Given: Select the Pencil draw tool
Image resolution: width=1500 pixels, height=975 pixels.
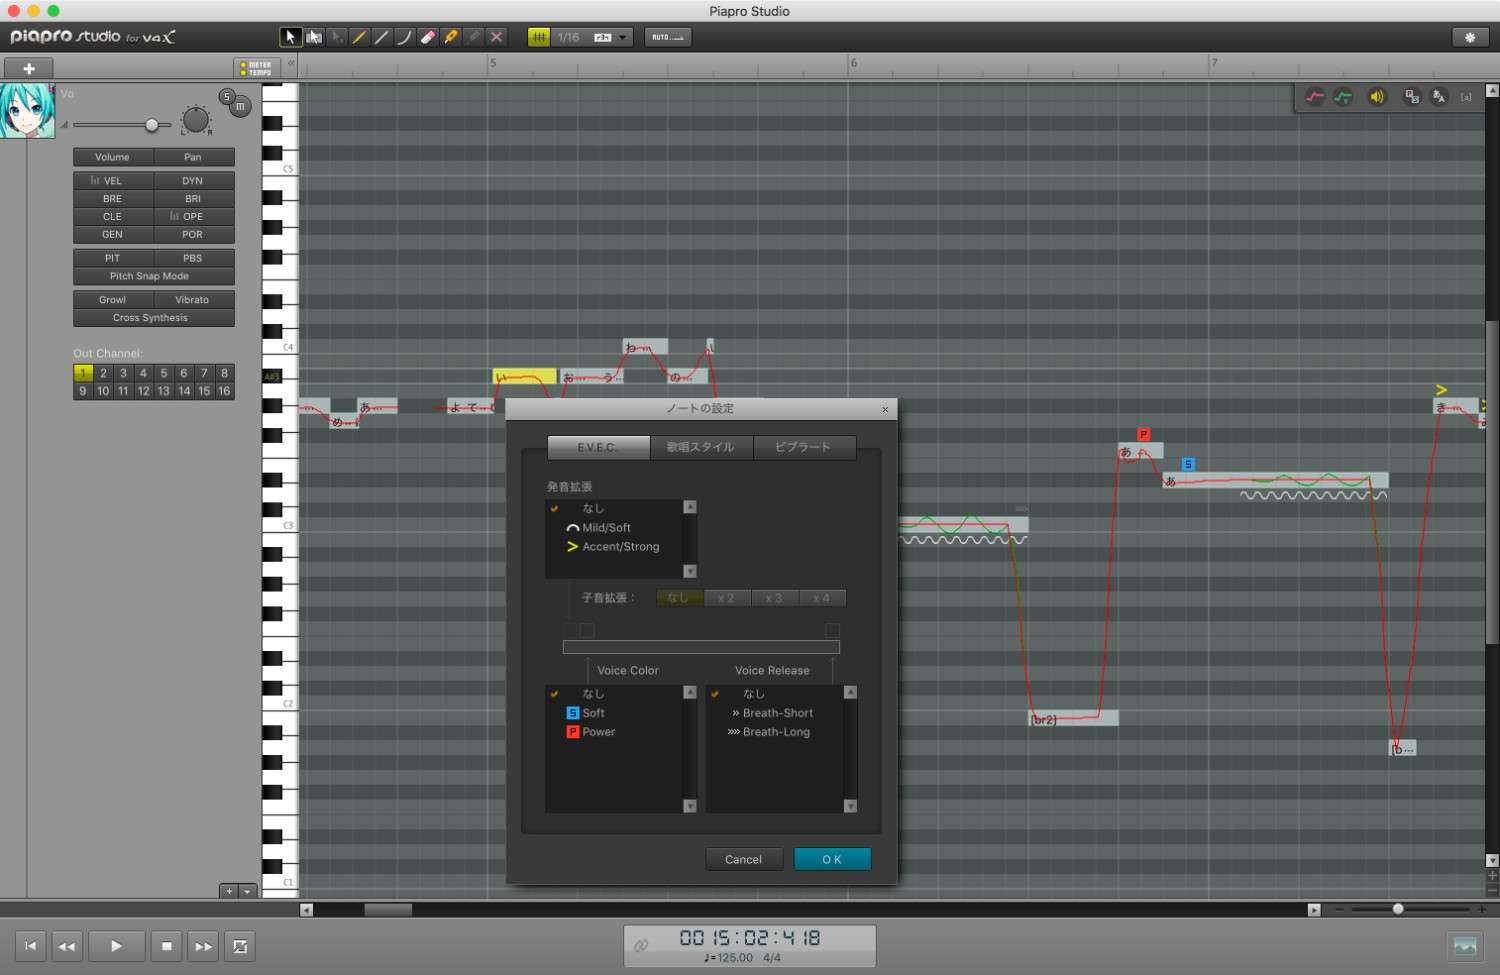Looking at the screenshot, I should [x=359, y=37].
